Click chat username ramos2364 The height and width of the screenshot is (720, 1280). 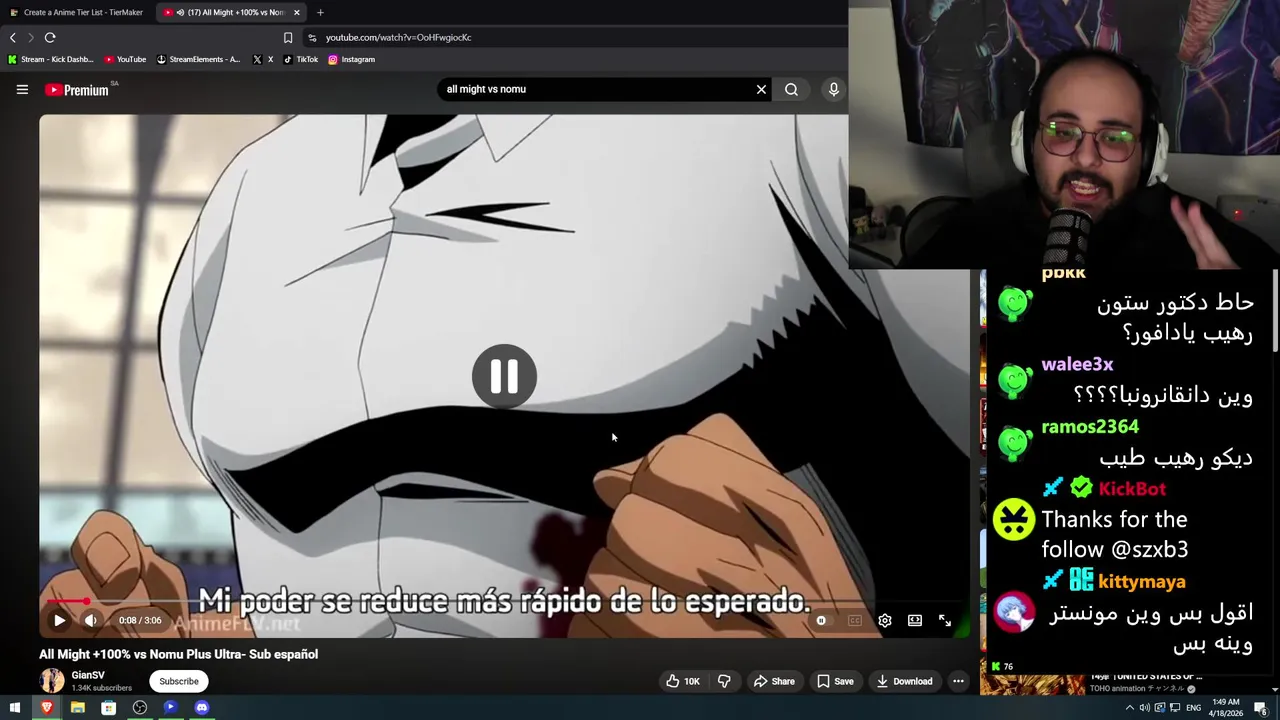point(1090,427)
